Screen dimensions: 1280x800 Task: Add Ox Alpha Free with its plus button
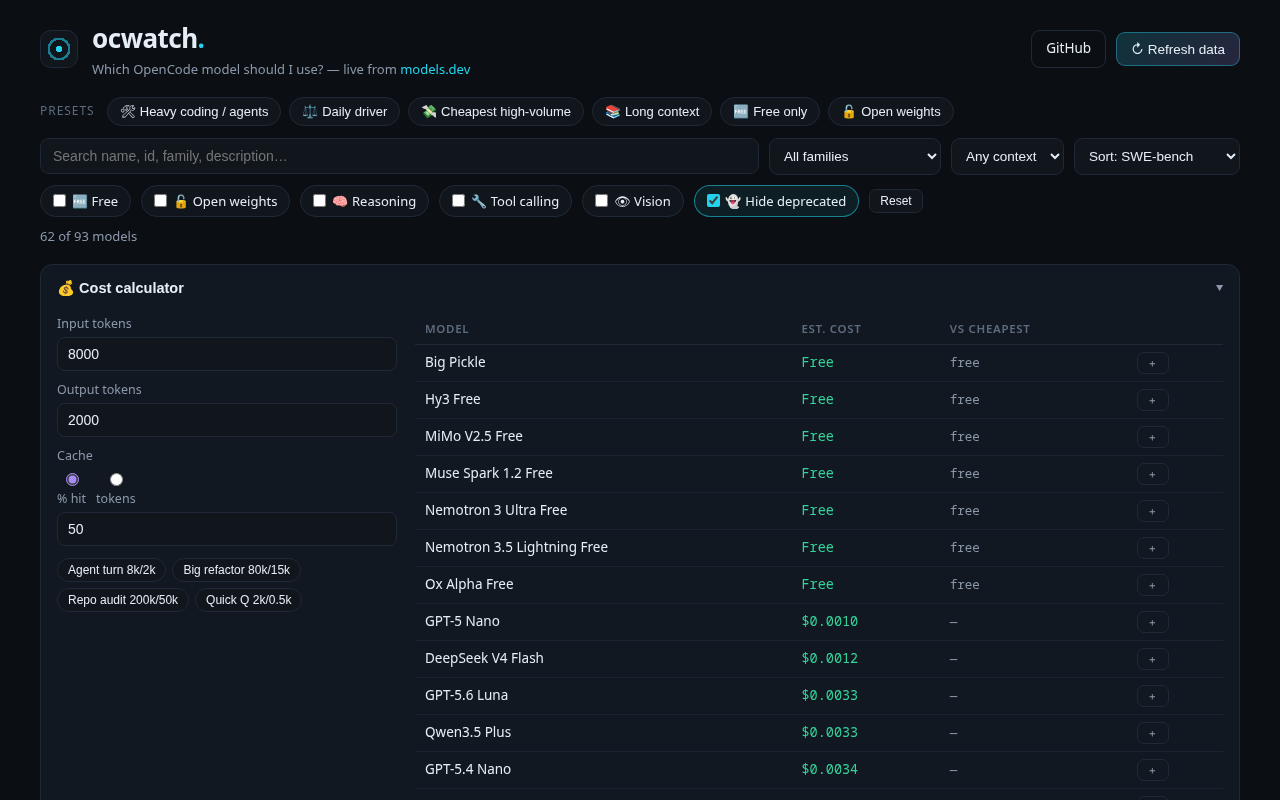tap(1152, 585)
